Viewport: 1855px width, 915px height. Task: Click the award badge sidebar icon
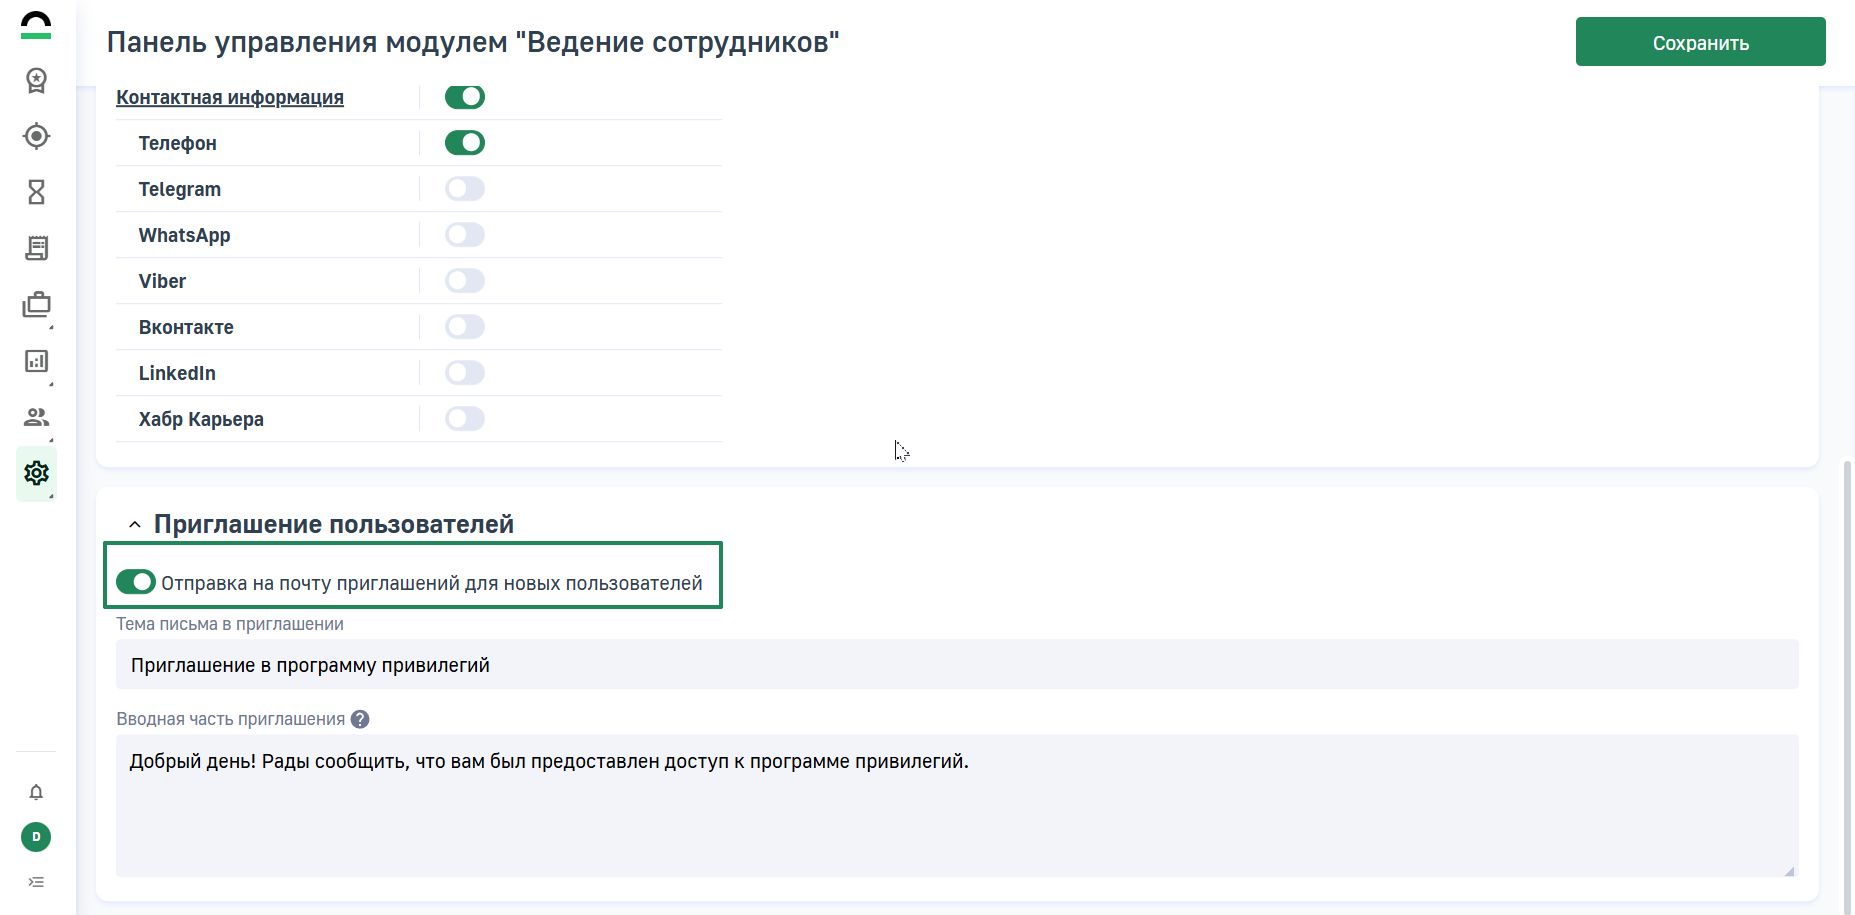tap(36, 80)
